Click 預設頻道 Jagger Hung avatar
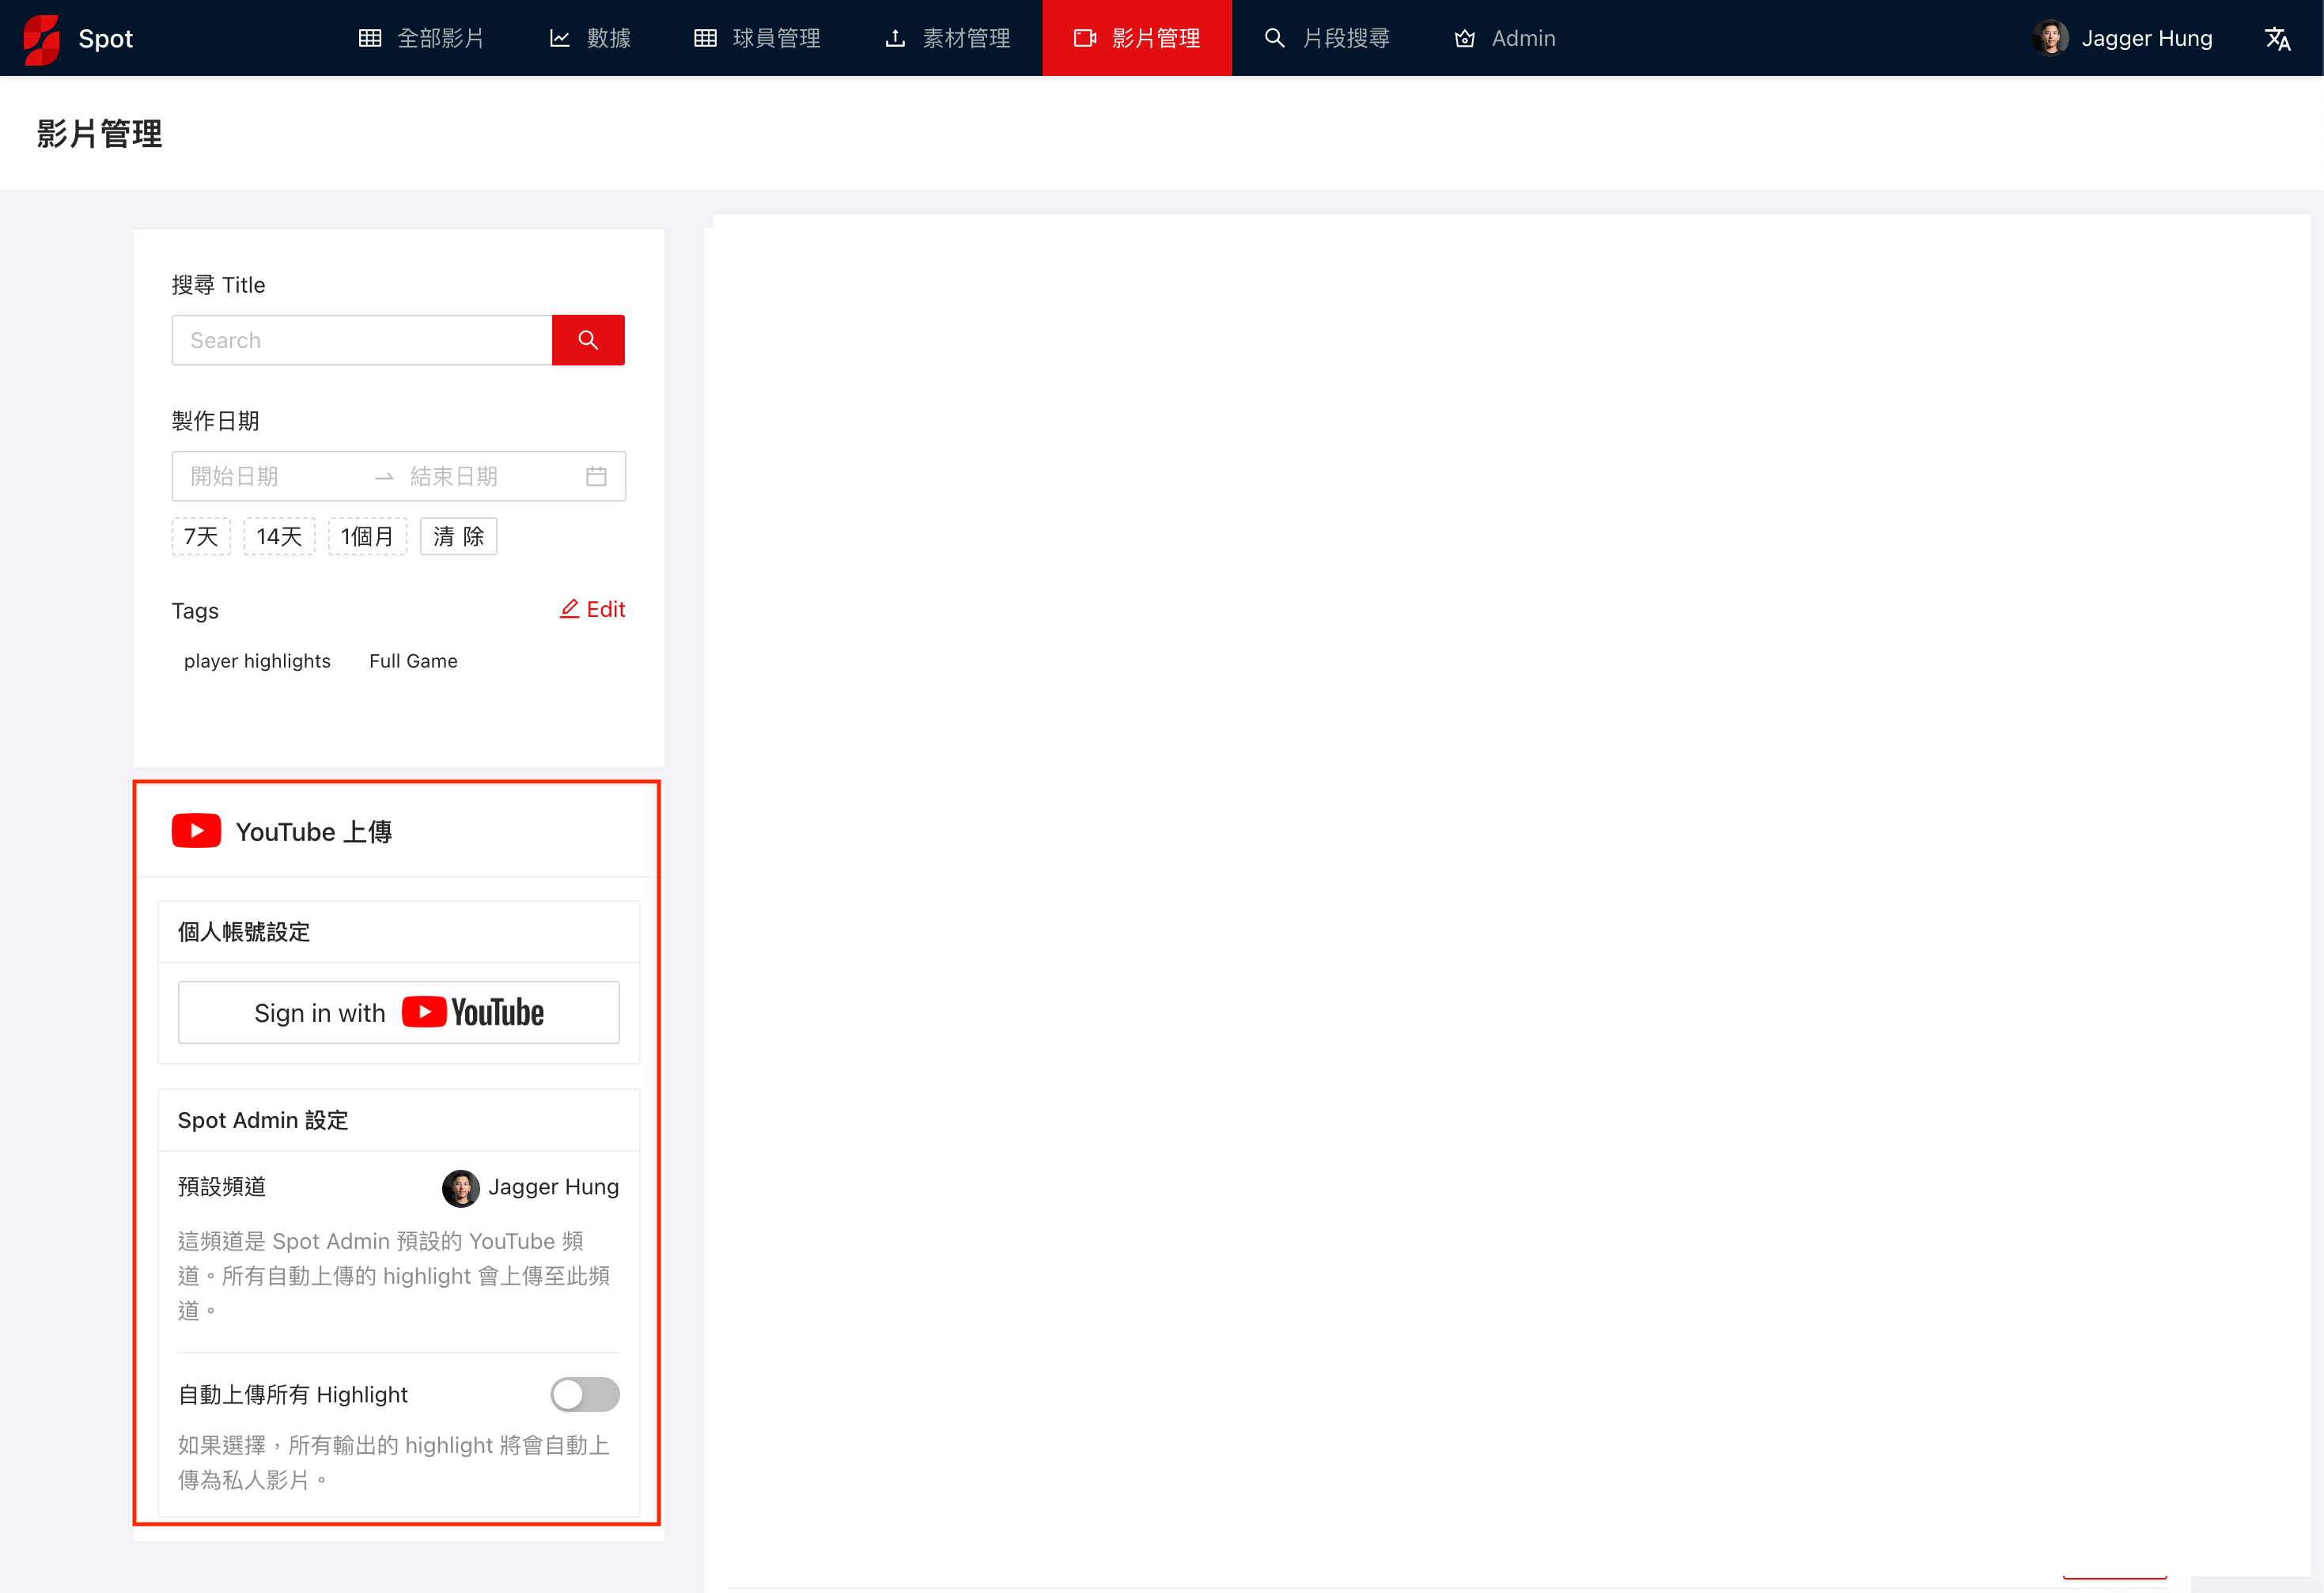Viewport: 2324px width, 1593px height. tap(461, 1188)
